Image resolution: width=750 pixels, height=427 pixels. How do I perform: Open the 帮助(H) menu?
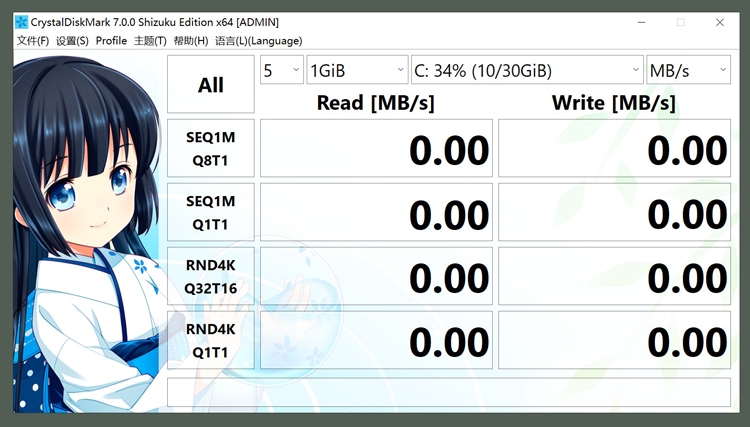coord(191,41)
